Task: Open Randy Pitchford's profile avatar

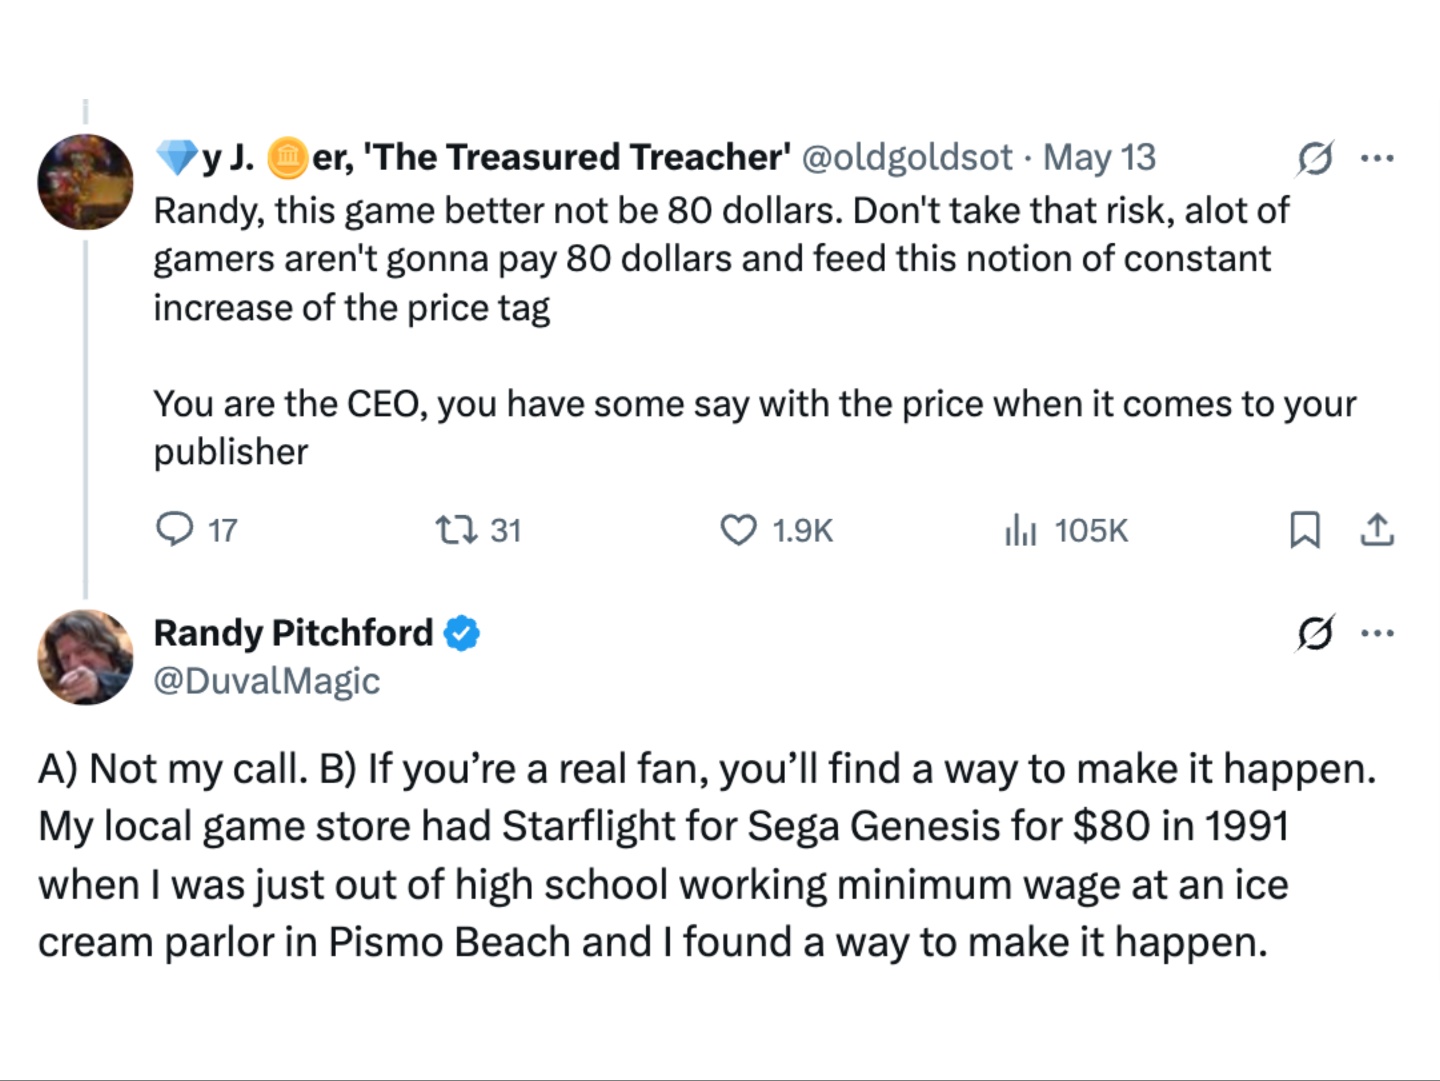Action: (x=85, y=657)
